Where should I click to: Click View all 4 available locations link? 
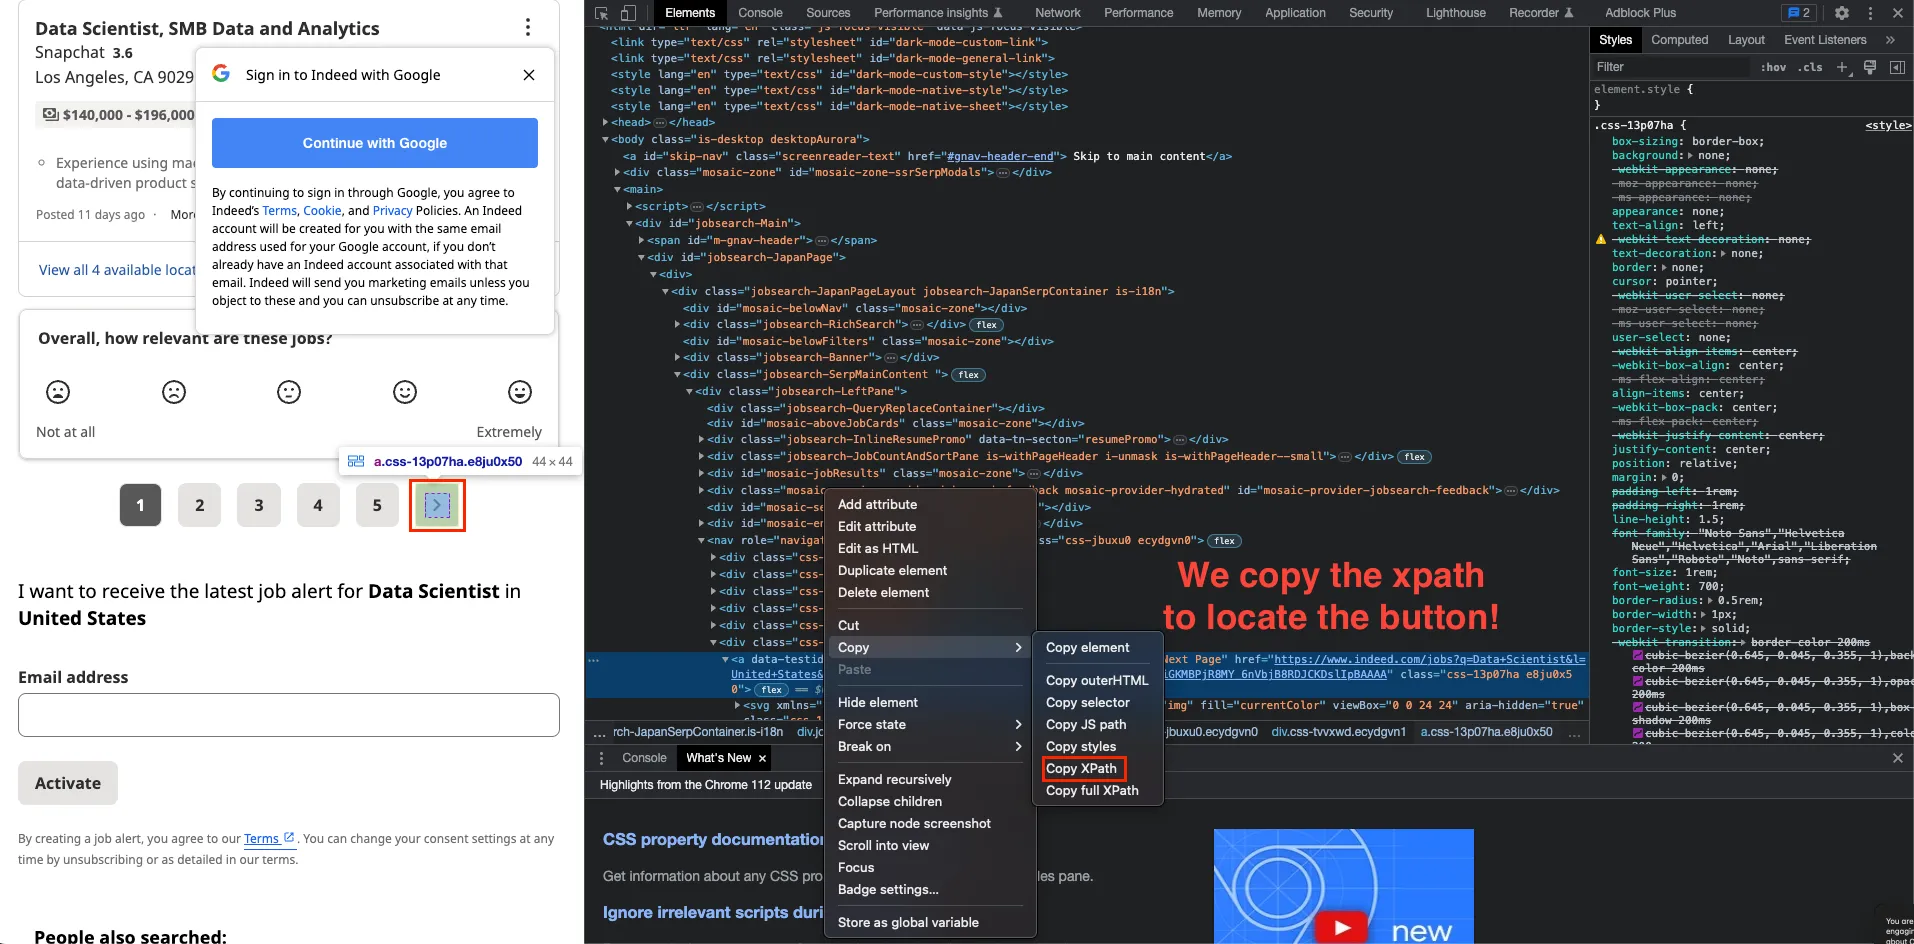[117, 270]
